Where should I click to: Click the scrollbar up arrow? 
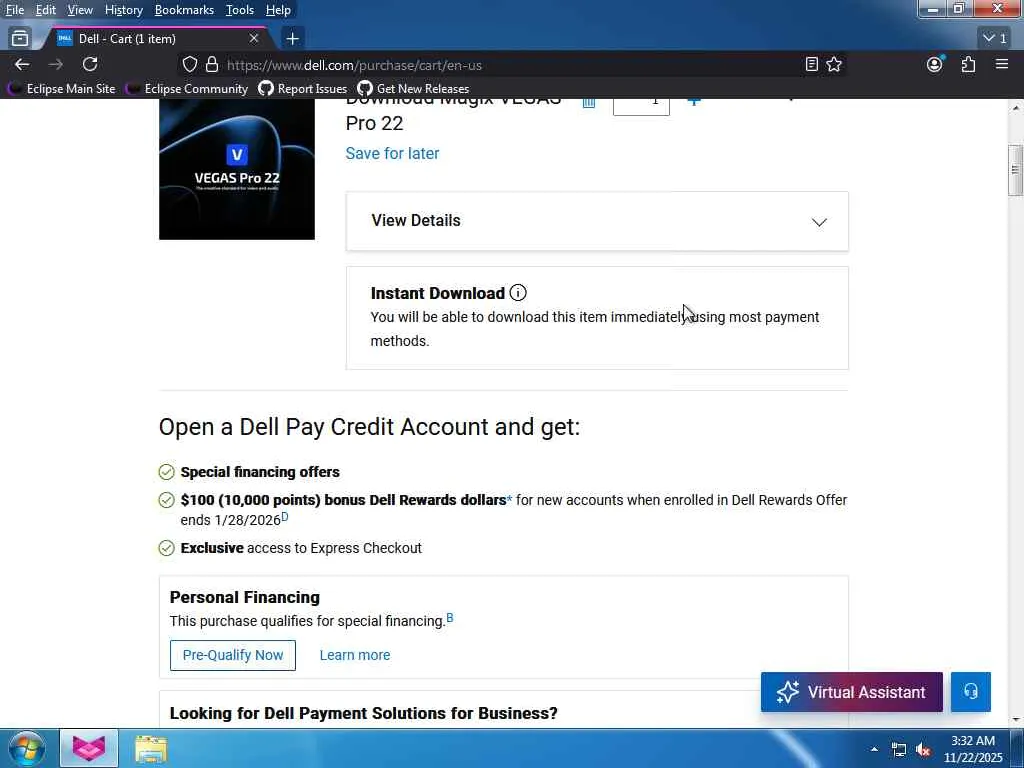tap(1015, 106)
